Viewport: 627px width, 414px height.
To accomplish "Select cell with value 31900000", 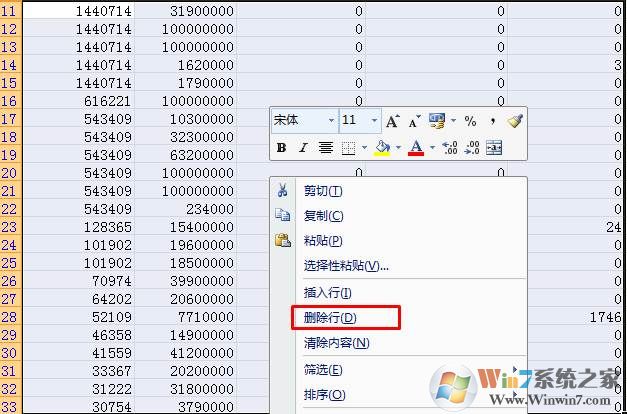I will [186, 11].
